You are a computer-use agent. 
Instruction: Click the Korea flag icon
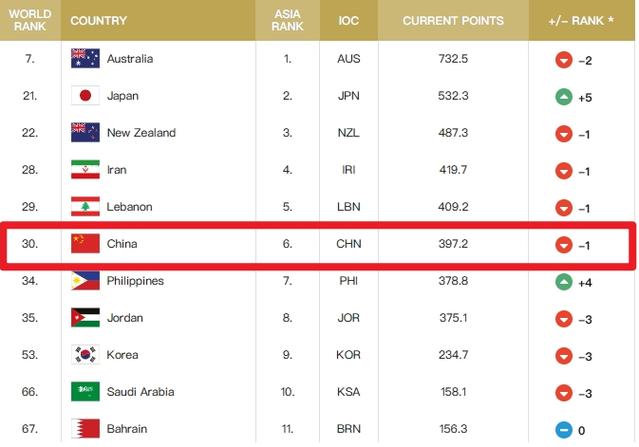coord(85,355)
